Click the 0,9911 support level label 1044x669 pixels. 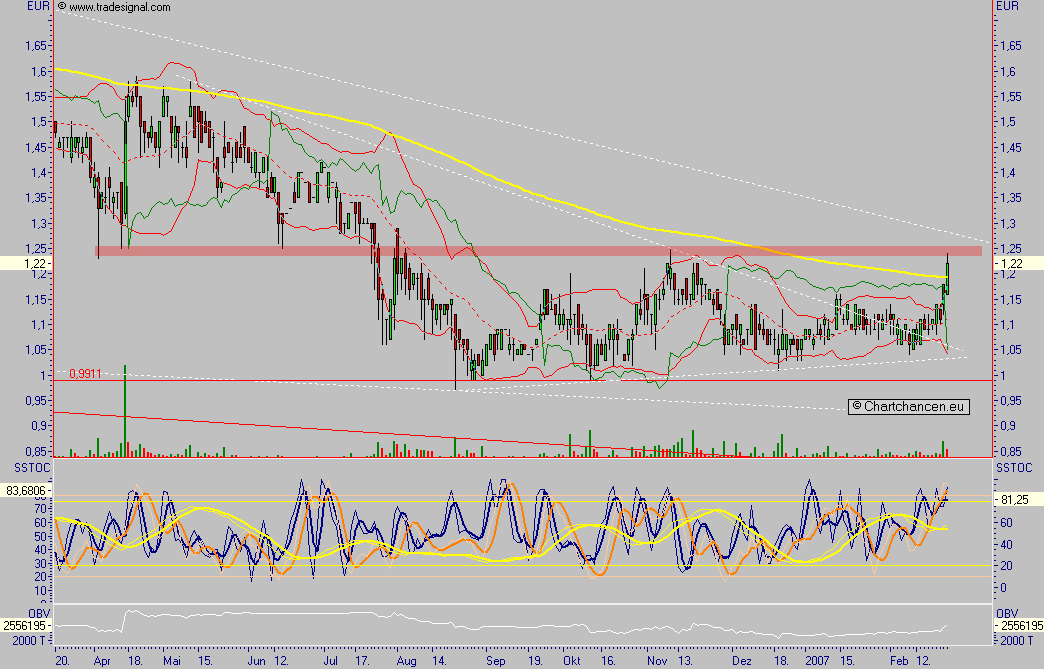coord(84,374)
